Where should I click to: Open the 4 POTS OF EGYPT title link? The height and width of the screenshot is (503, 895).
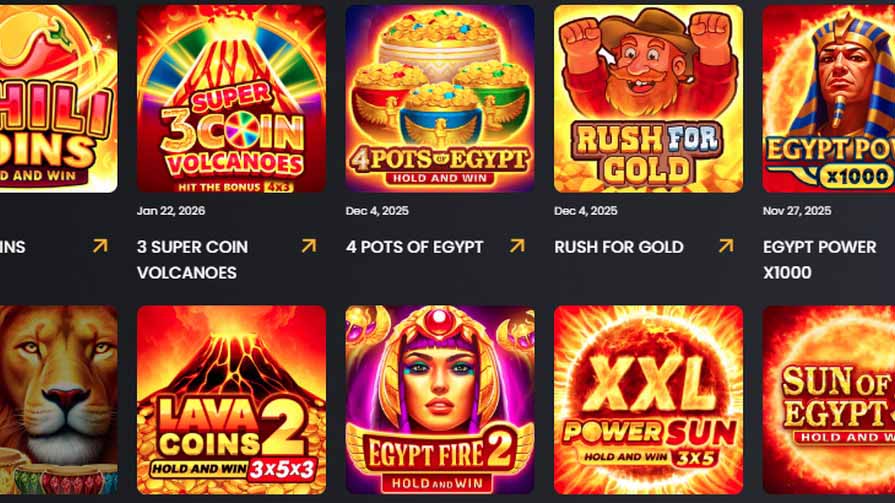pyautogui.click(x=414, y=247)
